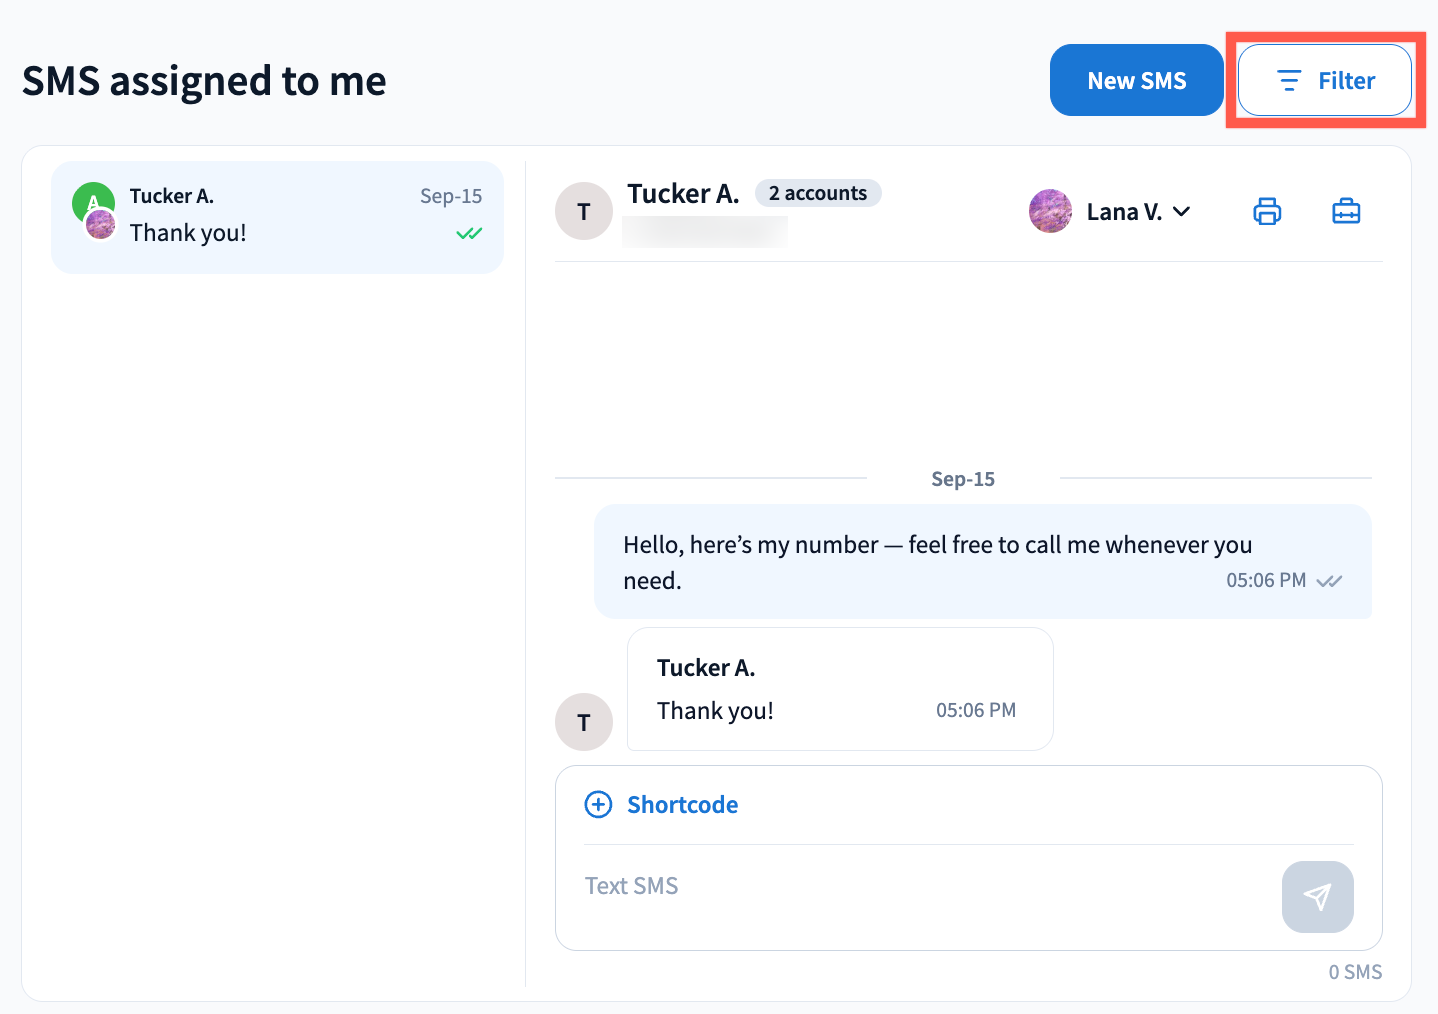Click the 0 SMS counter label
Image resolution: width=1438 pixels, height=1014 pixels.
(1355, 972)
